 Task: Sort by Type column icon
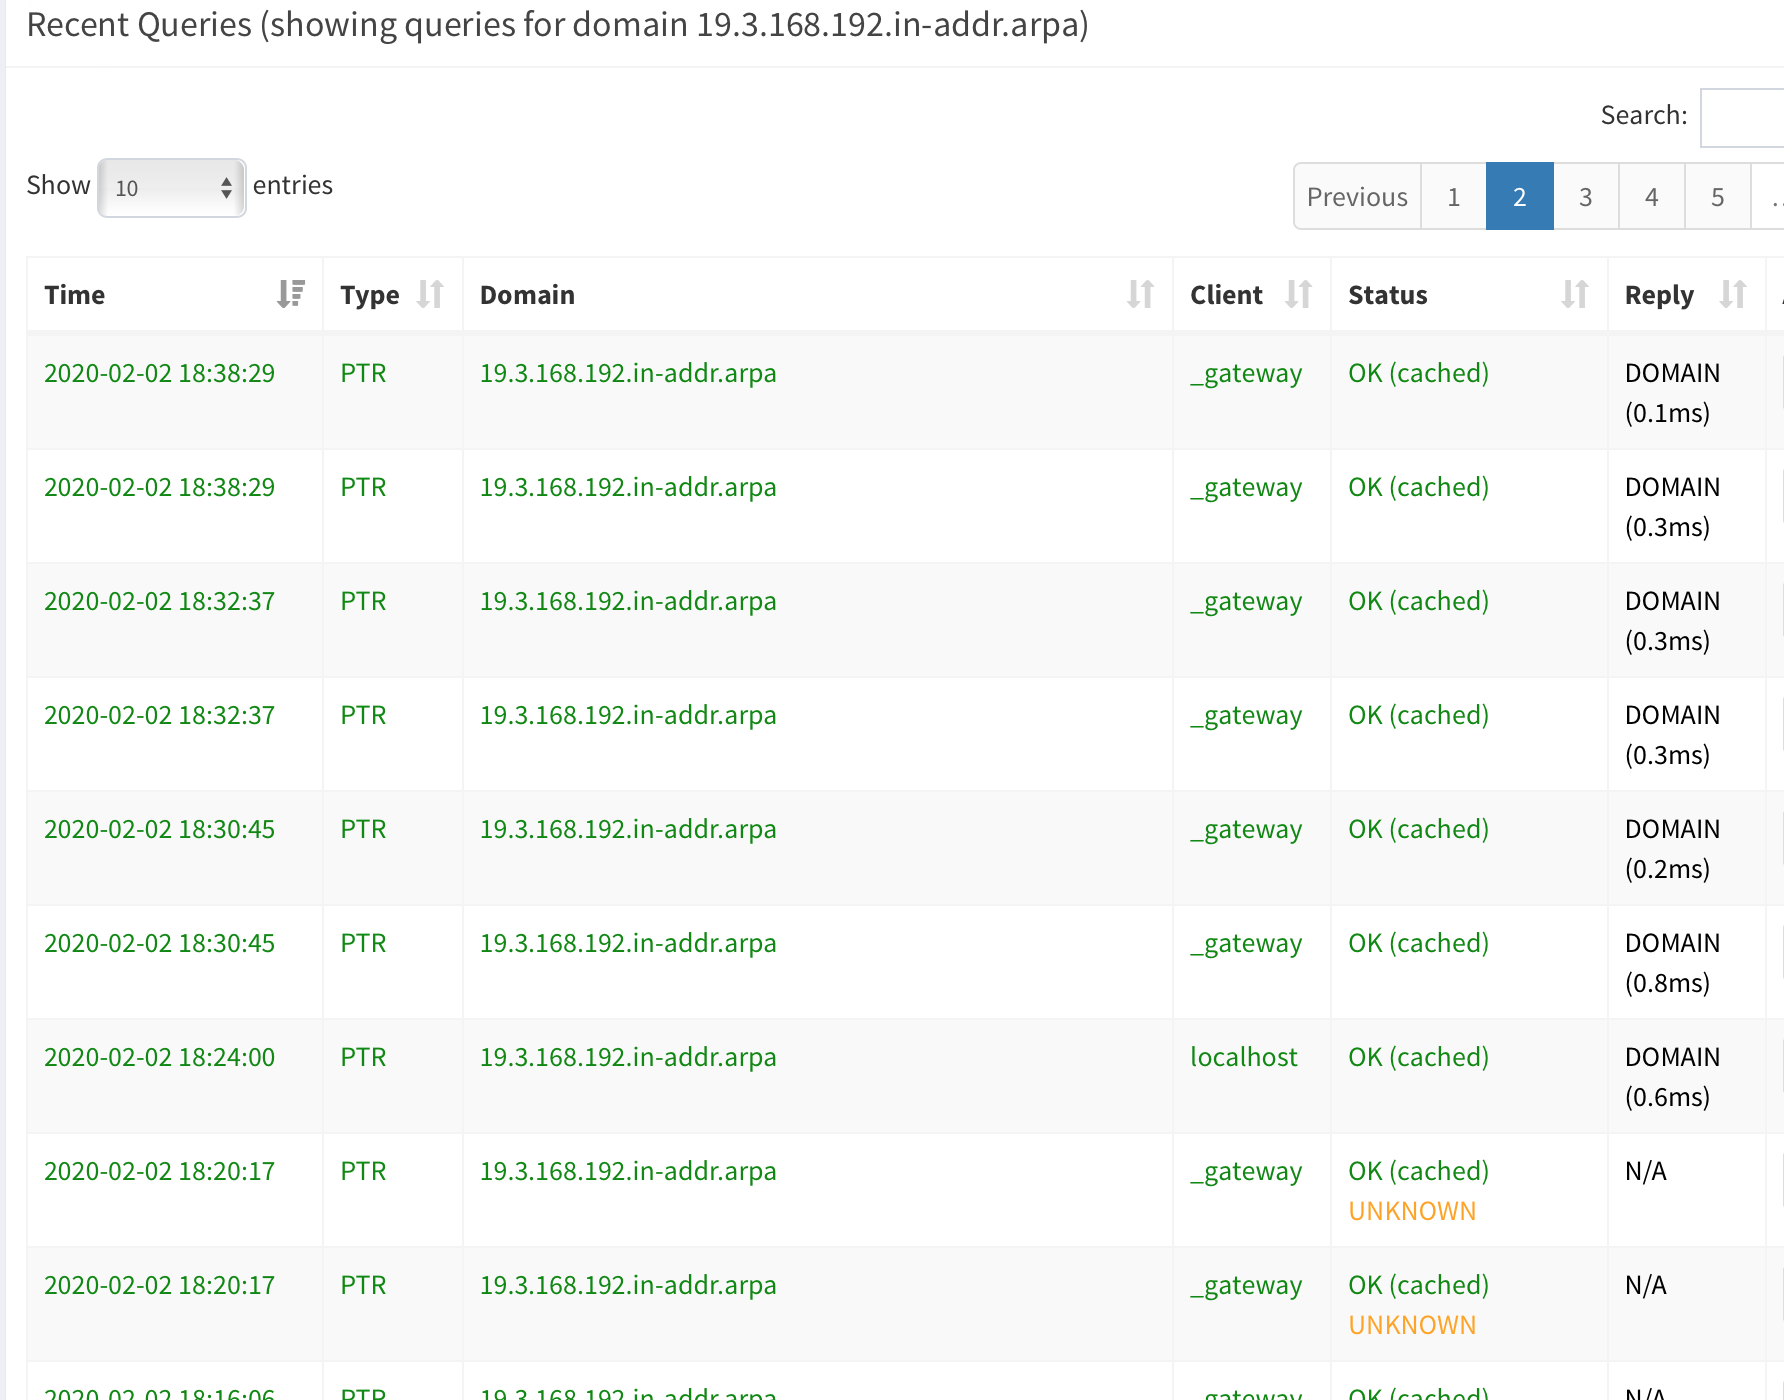point(430,294)
